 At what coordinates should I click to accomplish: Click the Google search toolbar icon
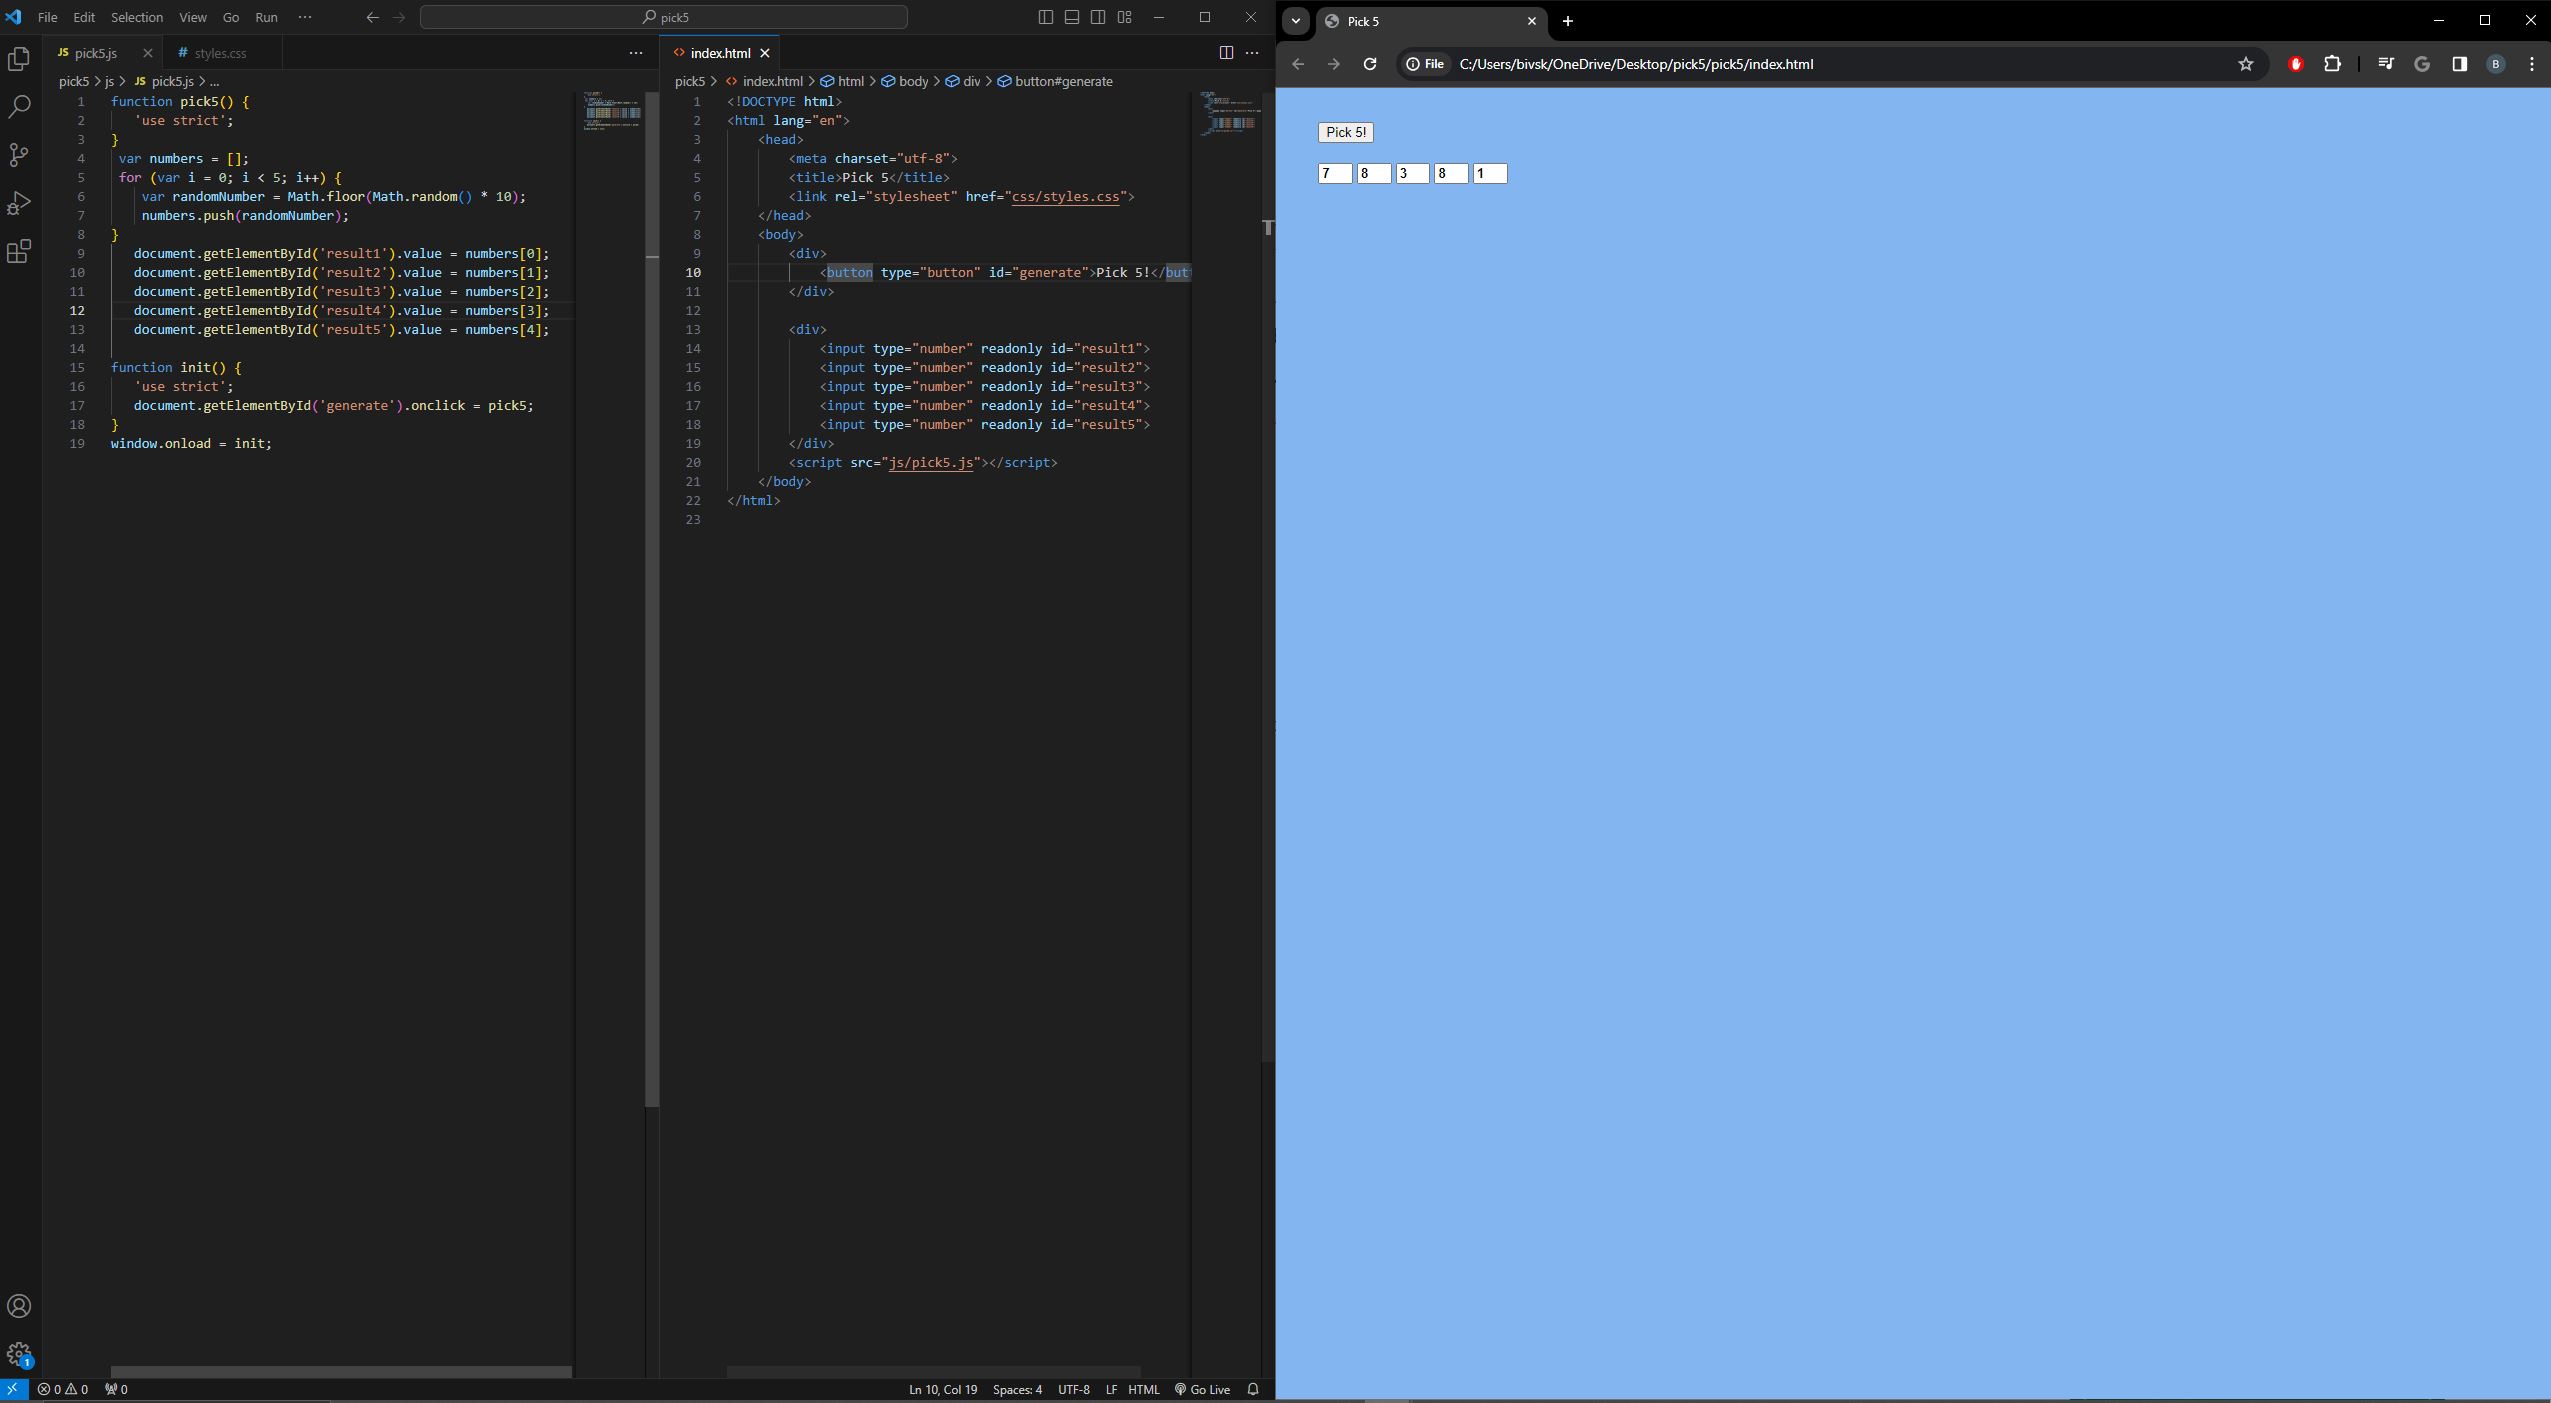(x=2421, y=64)
